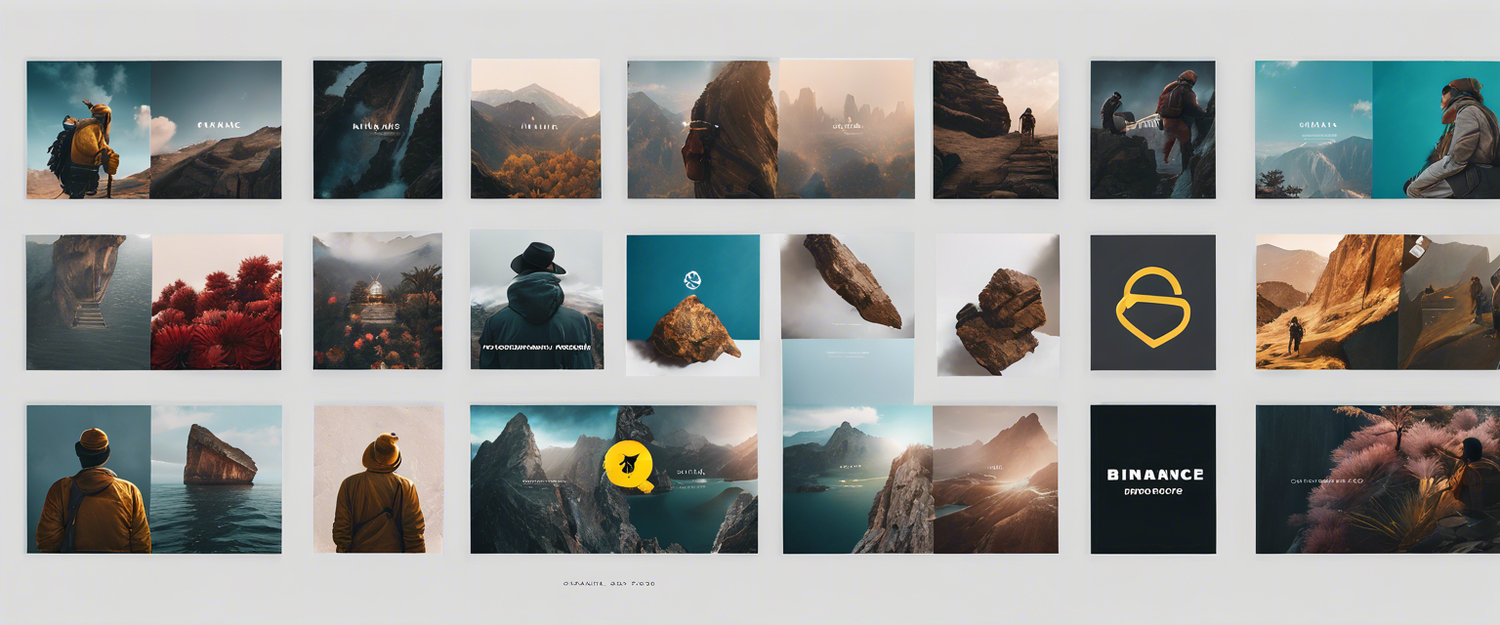Select the dark canyon waterfall thumbnail
Viewport: 1500px width, 625px height.
(377, 129)
